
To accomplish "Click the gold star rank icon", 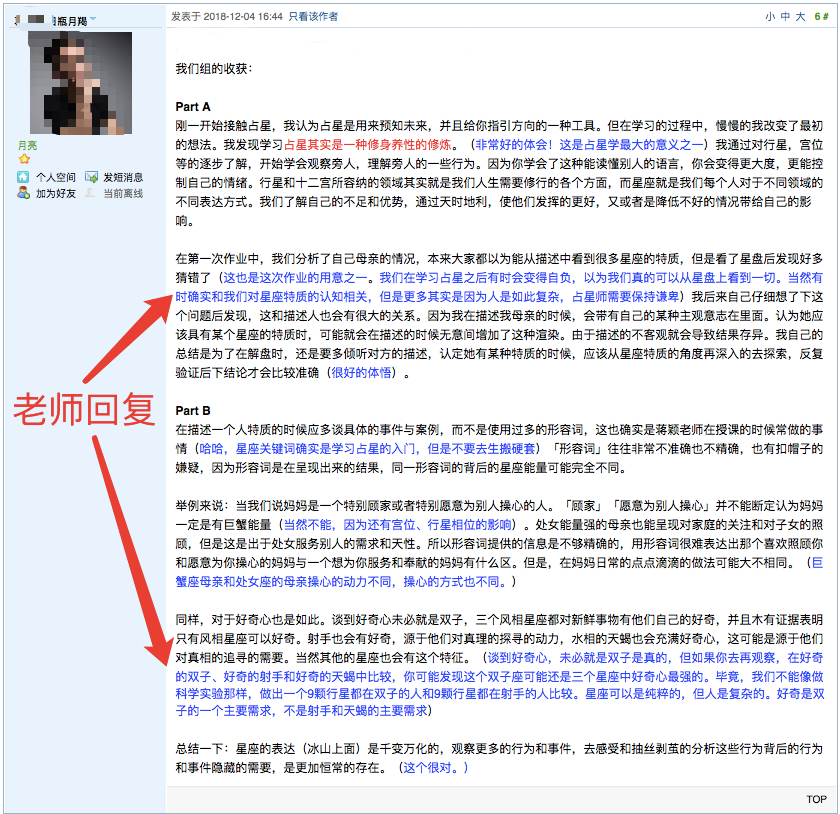I will click(x=24, y=160).
